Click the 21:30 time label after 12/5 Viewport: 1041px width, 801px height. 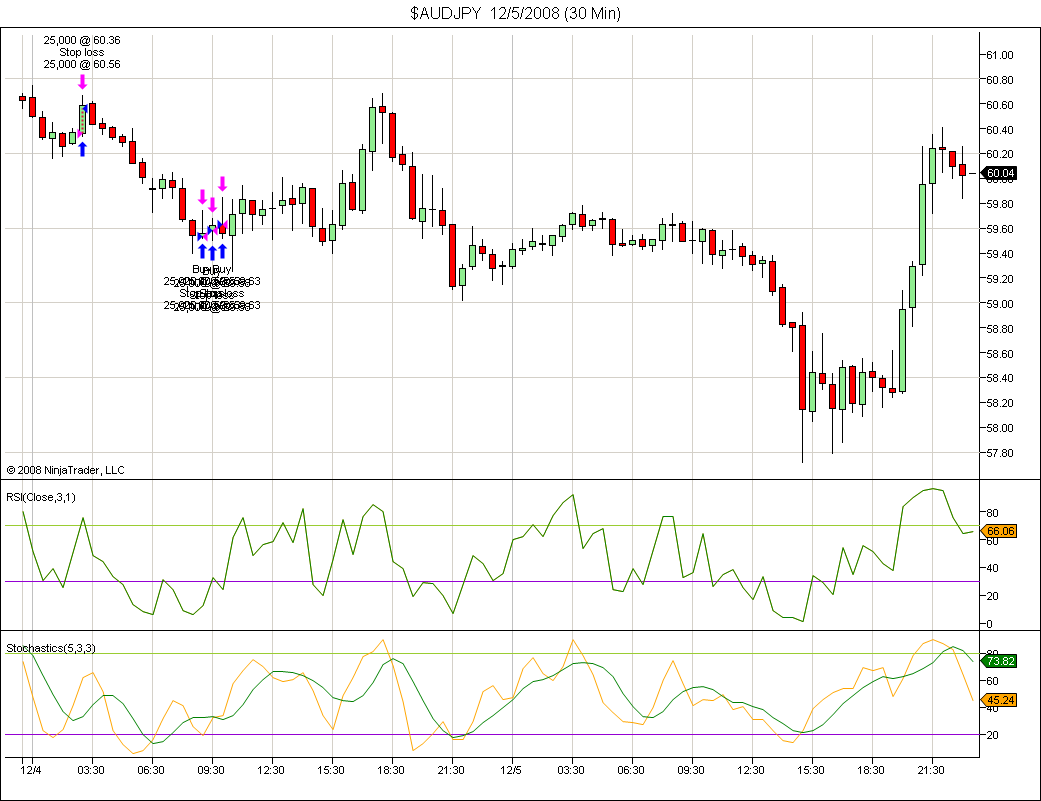[931, 770]
